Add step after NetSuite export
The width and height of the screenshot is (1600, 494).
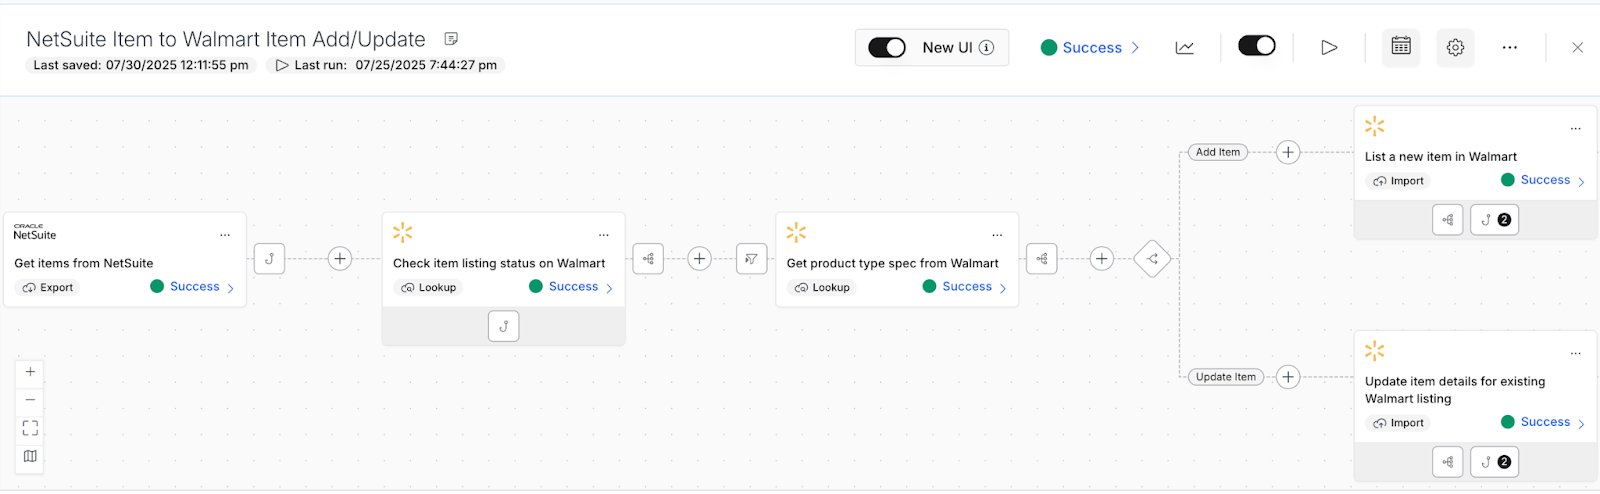click(x=340, y=259)
